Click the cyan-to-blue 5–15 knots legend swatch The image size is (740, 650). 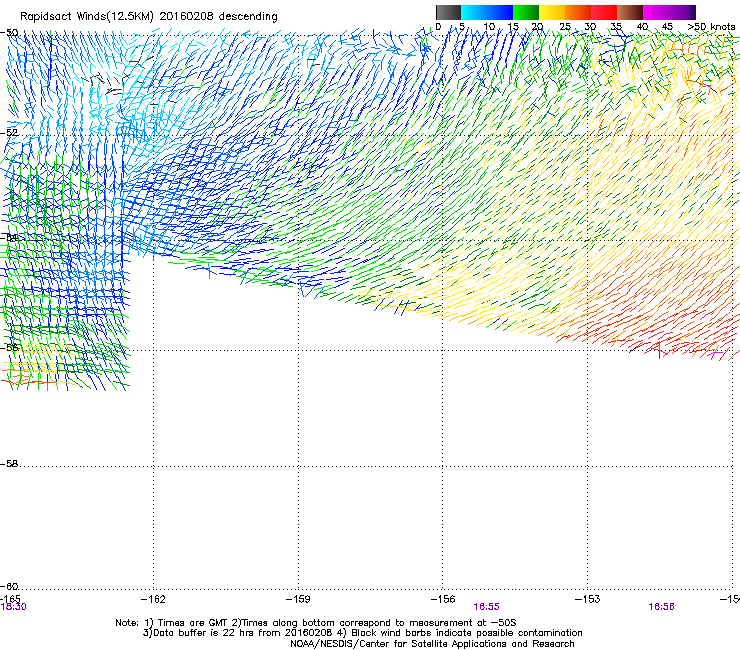487,12
